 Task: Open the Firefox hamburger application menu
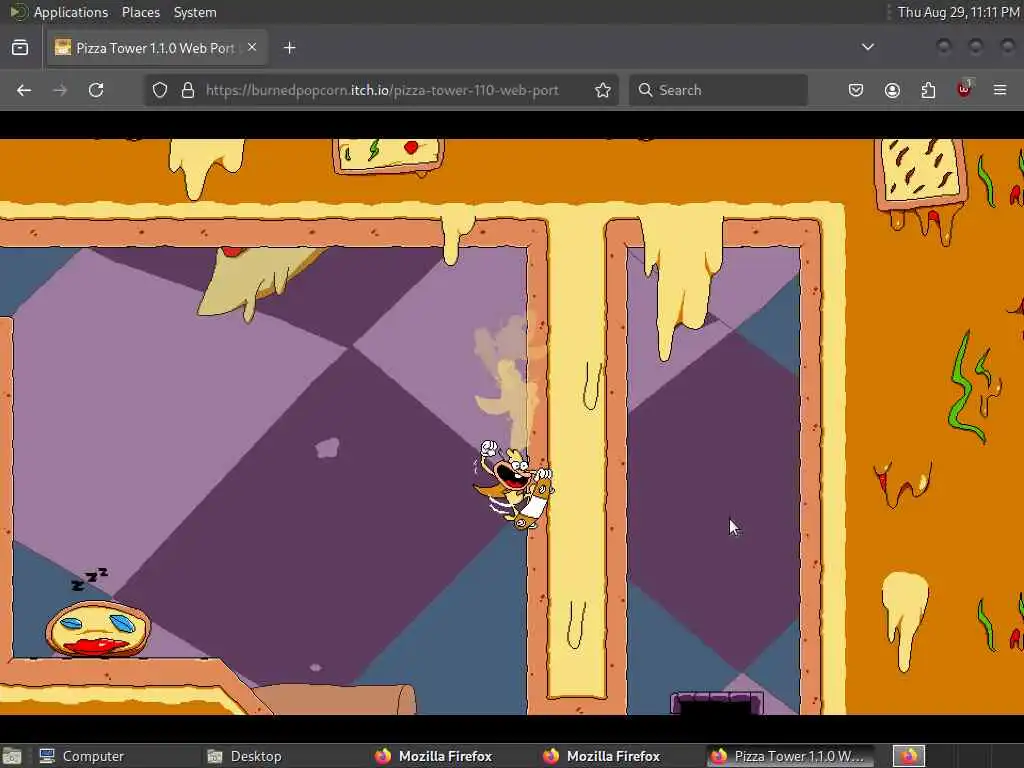point(1000,90)
